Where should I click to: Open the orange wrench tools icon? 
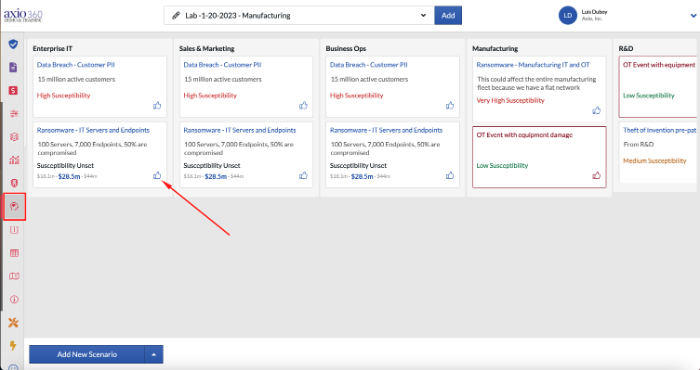pyautogui.click(x=13, y=323)
